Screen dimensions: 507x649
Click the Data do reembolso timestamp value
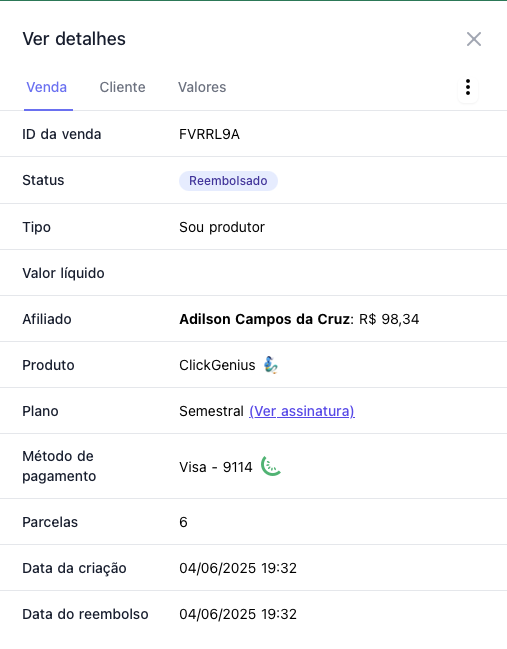(238, 614)
